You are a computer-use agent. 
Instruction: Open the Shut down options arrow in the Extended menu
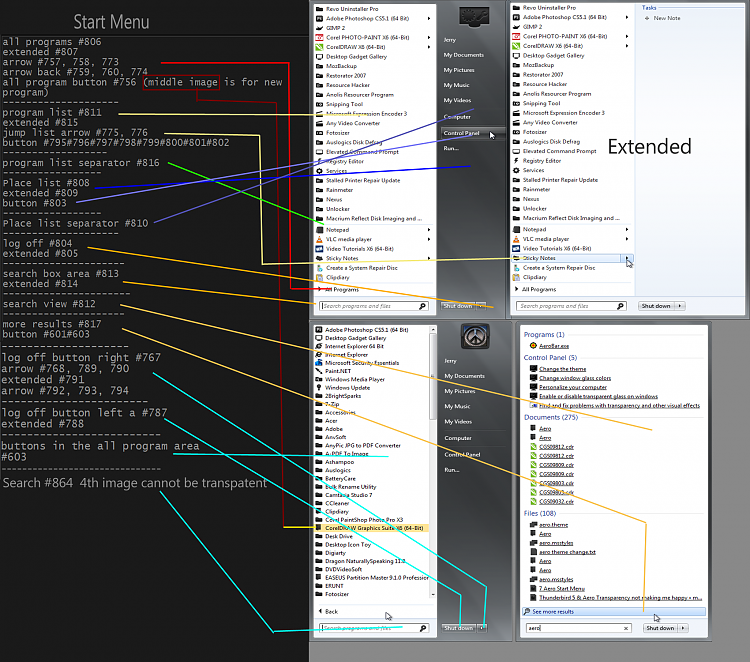(680, 306)
